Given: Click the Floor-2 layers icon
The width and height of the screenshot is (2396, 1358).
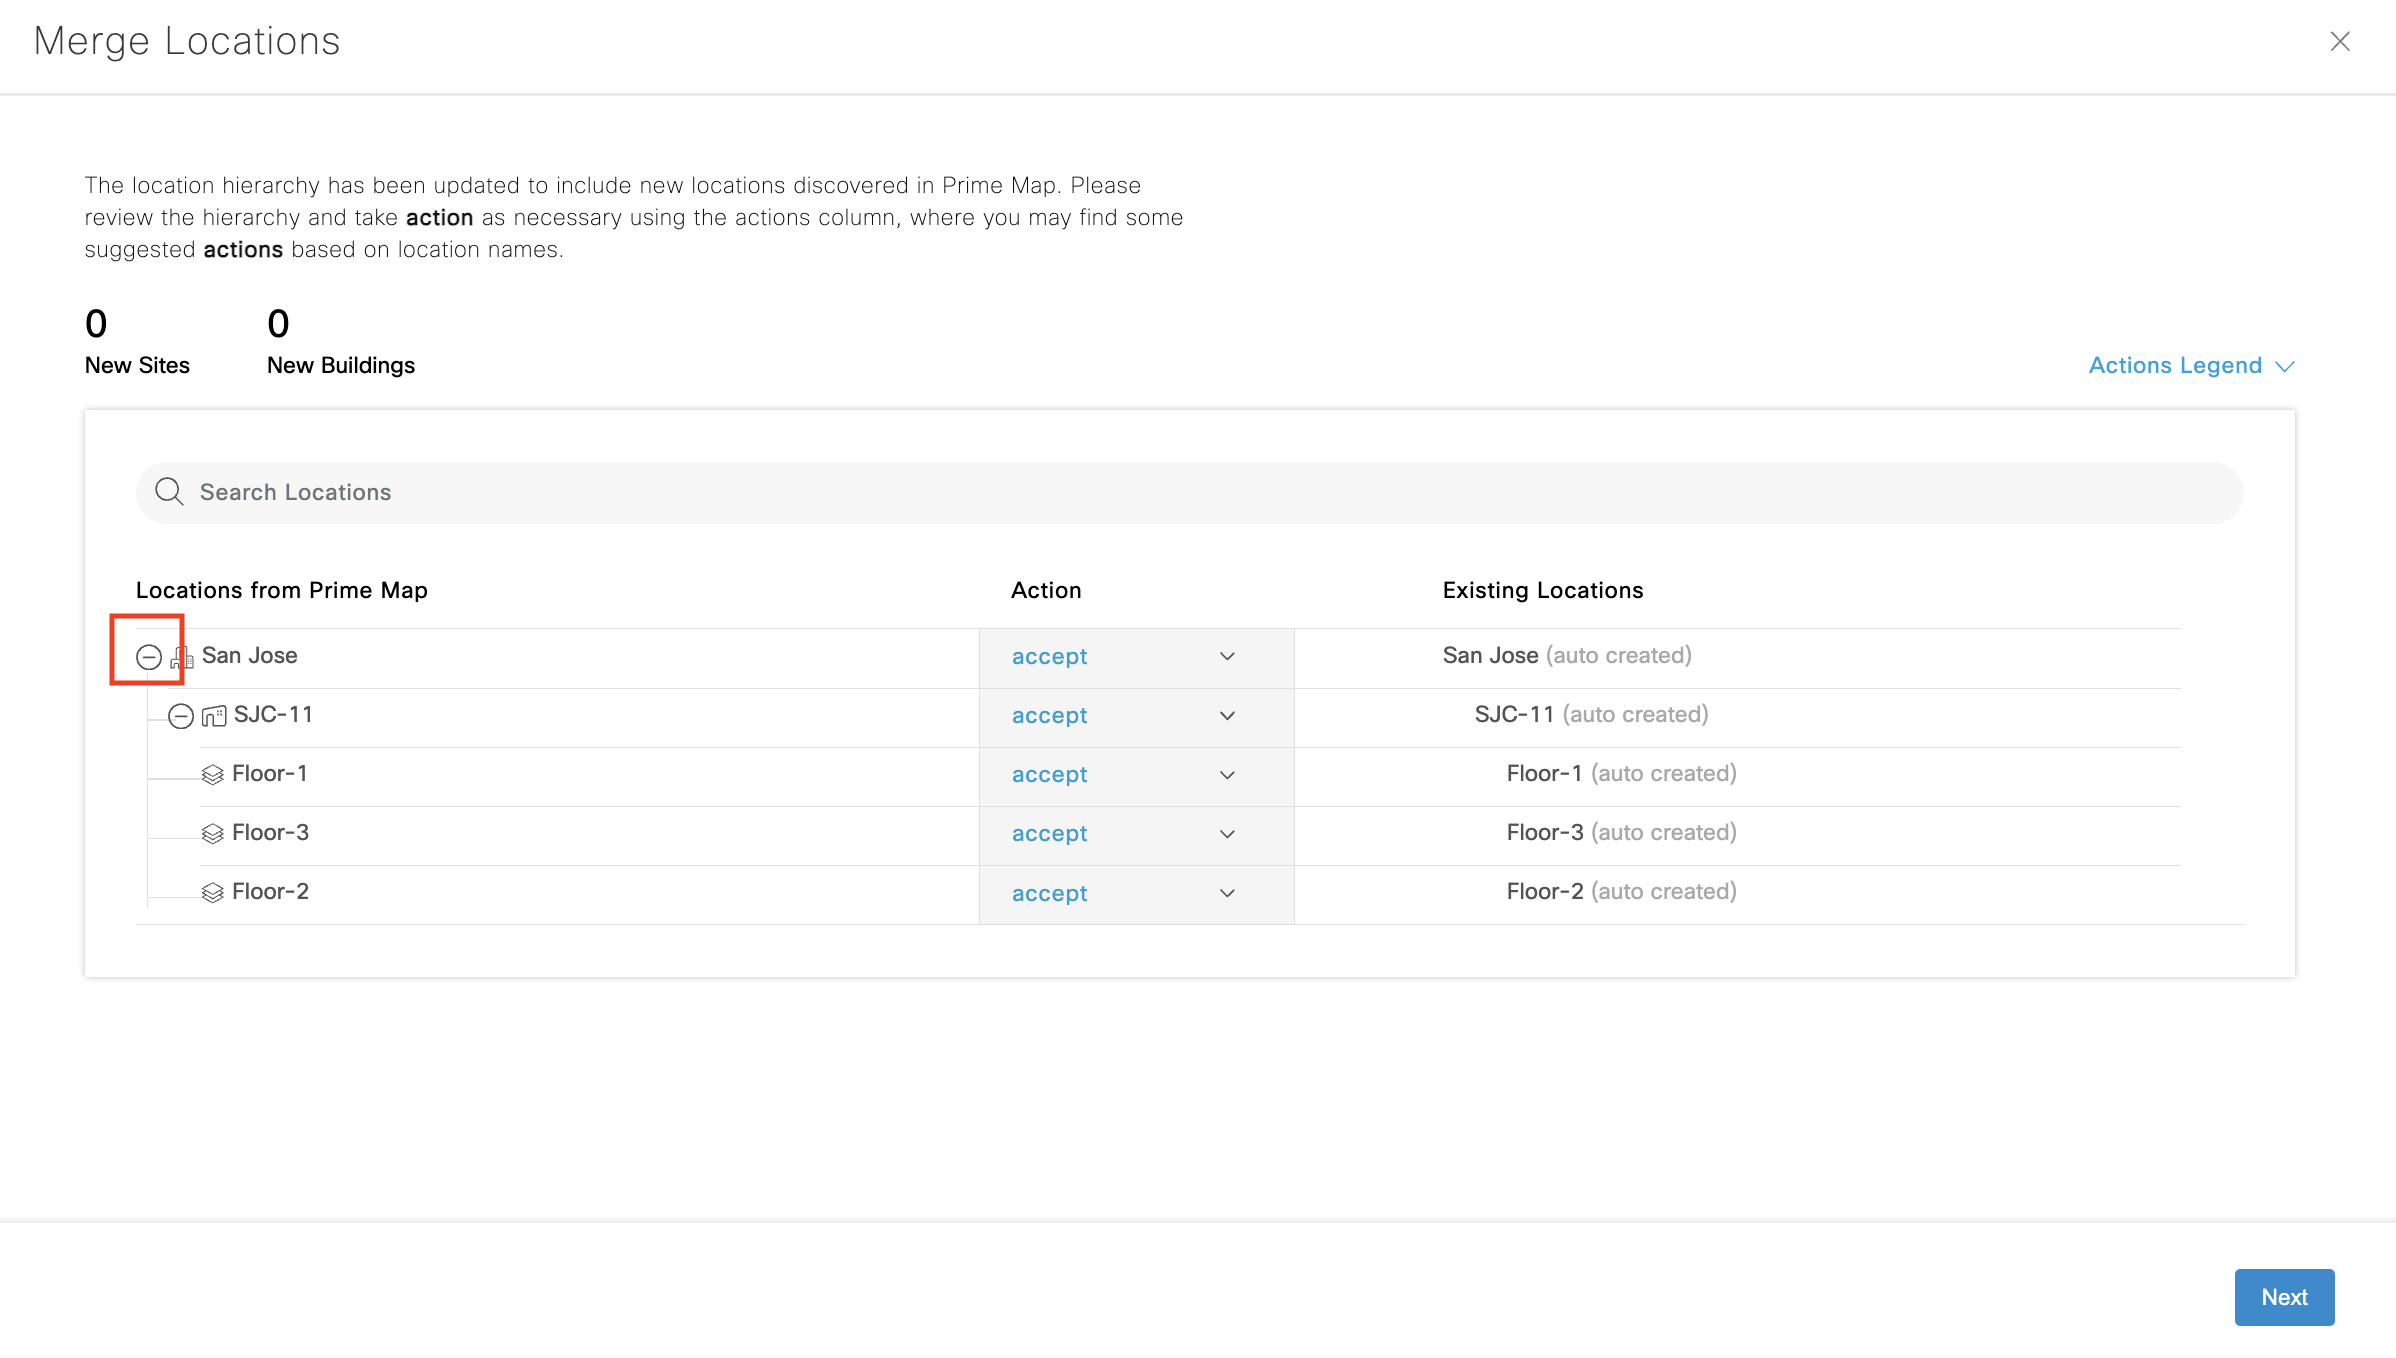Looking at the screenshot, I should click(x=212, y=893).
